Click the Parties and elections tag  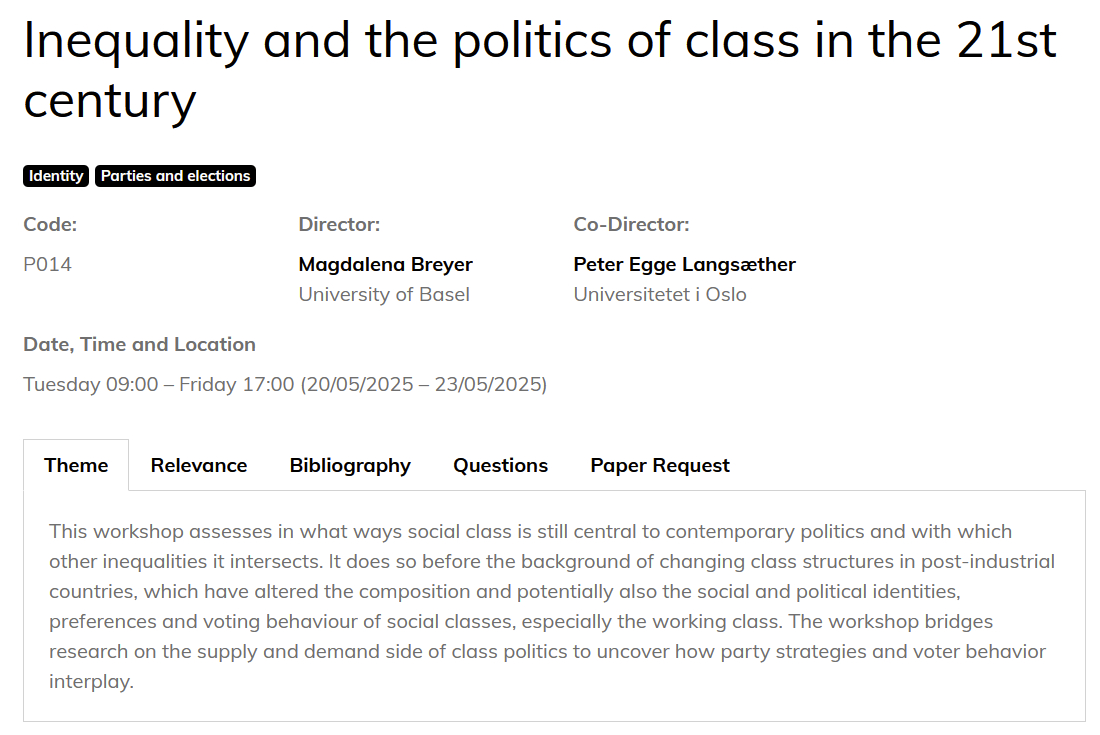(x=175, y=176)
